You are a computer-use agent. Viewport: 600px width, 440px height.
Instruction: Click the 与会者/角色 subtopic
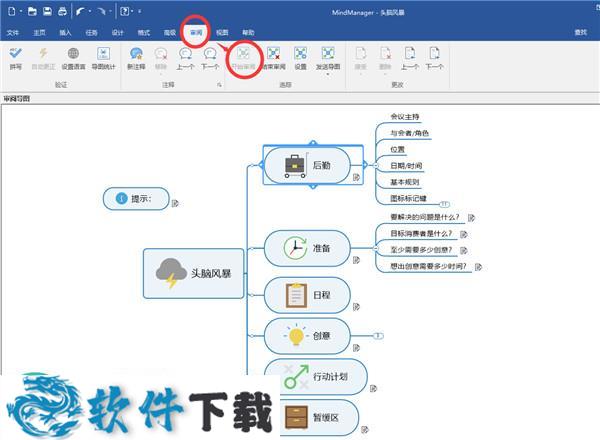point(409,133)
